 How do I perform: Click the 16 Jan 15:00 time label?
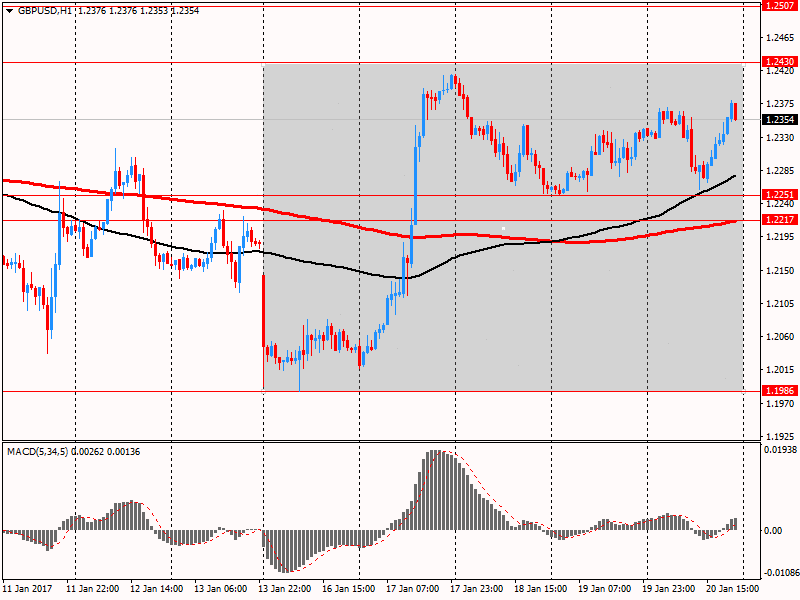350,589
